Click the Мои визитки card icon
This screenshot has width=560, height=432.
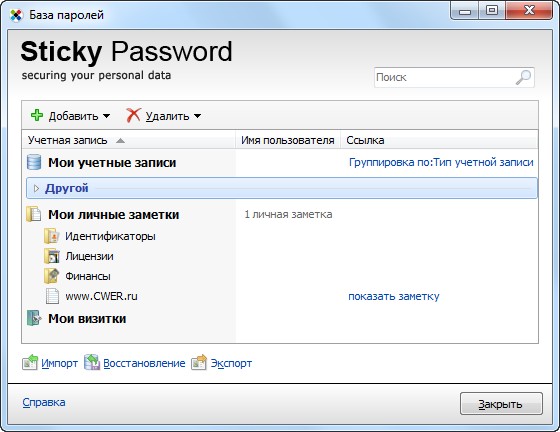click(x=34, y=318)
